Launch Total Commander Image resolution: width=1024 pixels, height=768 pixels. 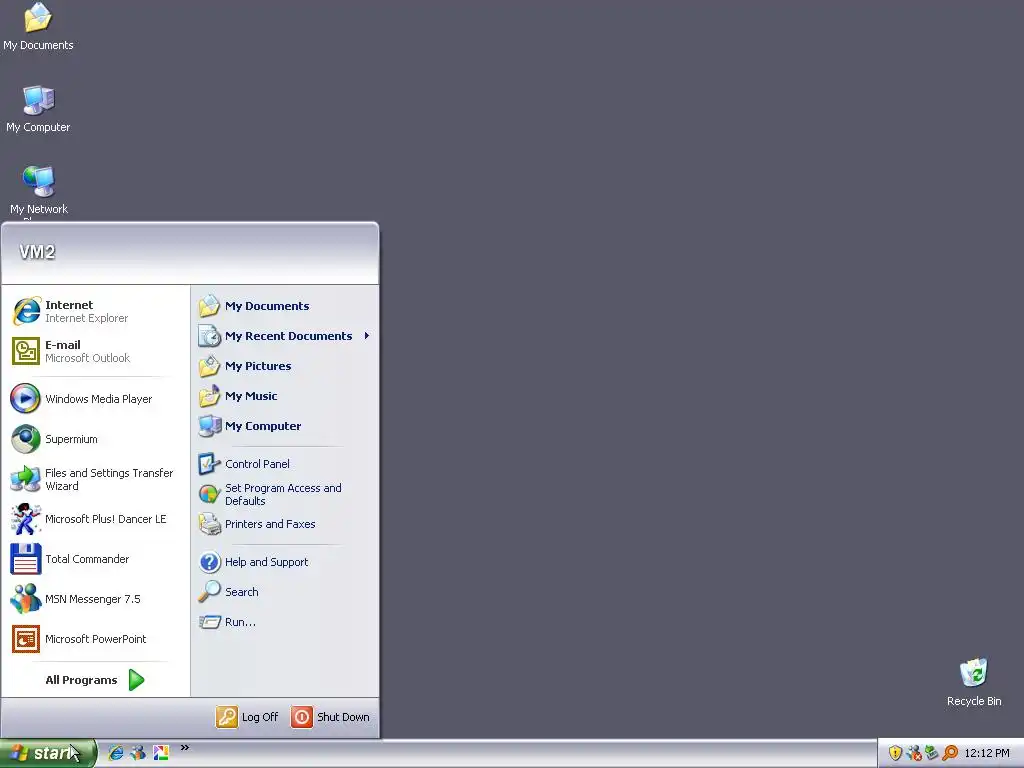[95, 559]
